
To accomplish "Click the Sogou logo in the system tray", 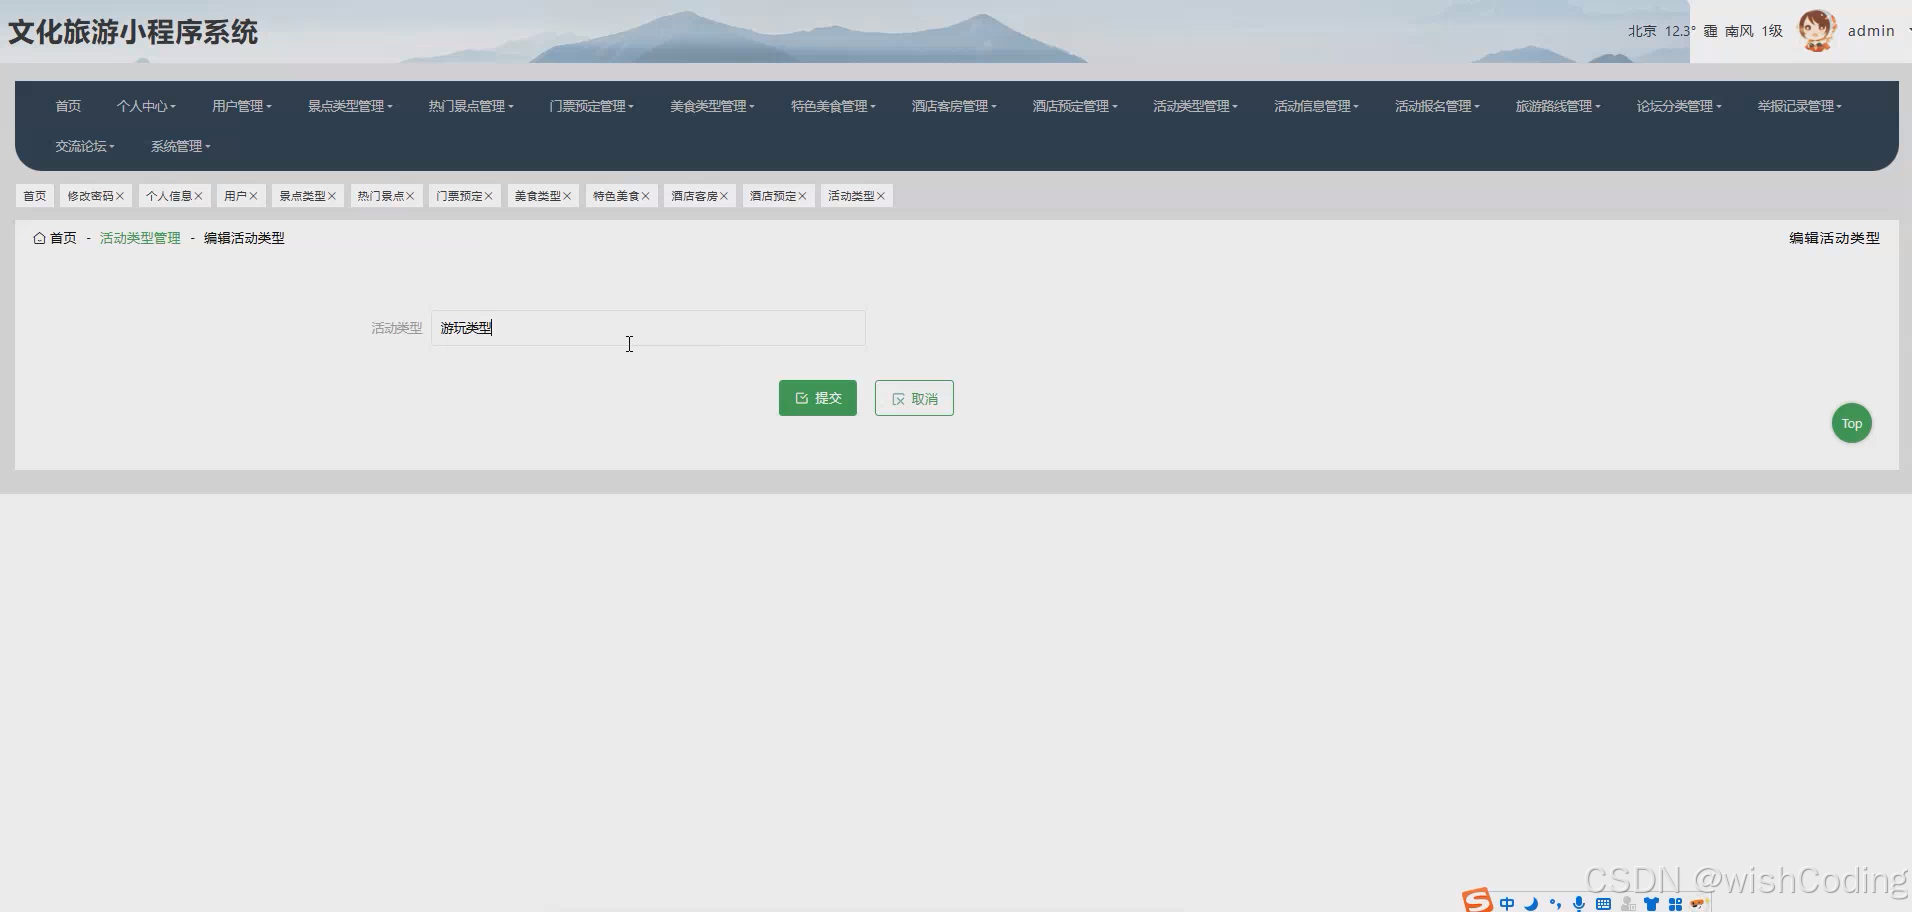I will (1478, 900).
